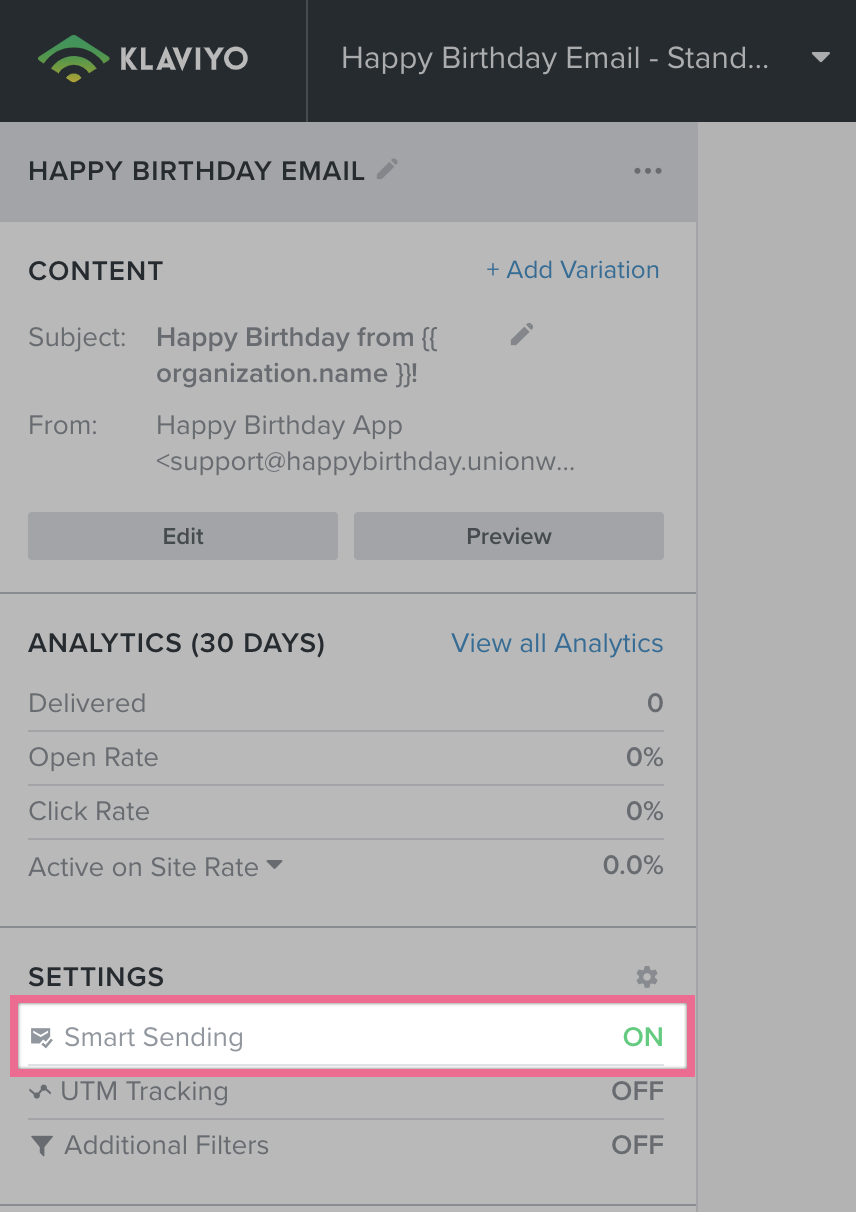Click the Add Variation link
This screenshot has width=856, height=1212.
[x=573, y=270]
